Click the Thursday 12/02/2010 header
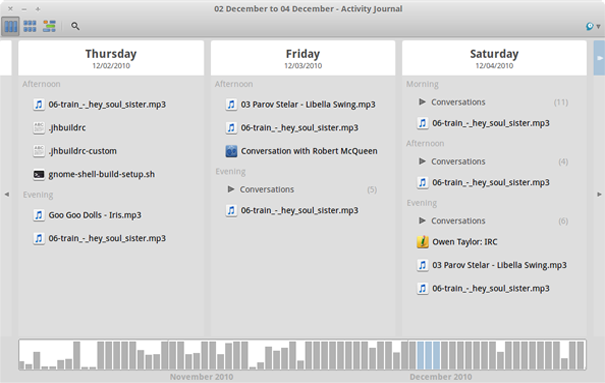This screenshot has width=605, height=383. point(111,58)
